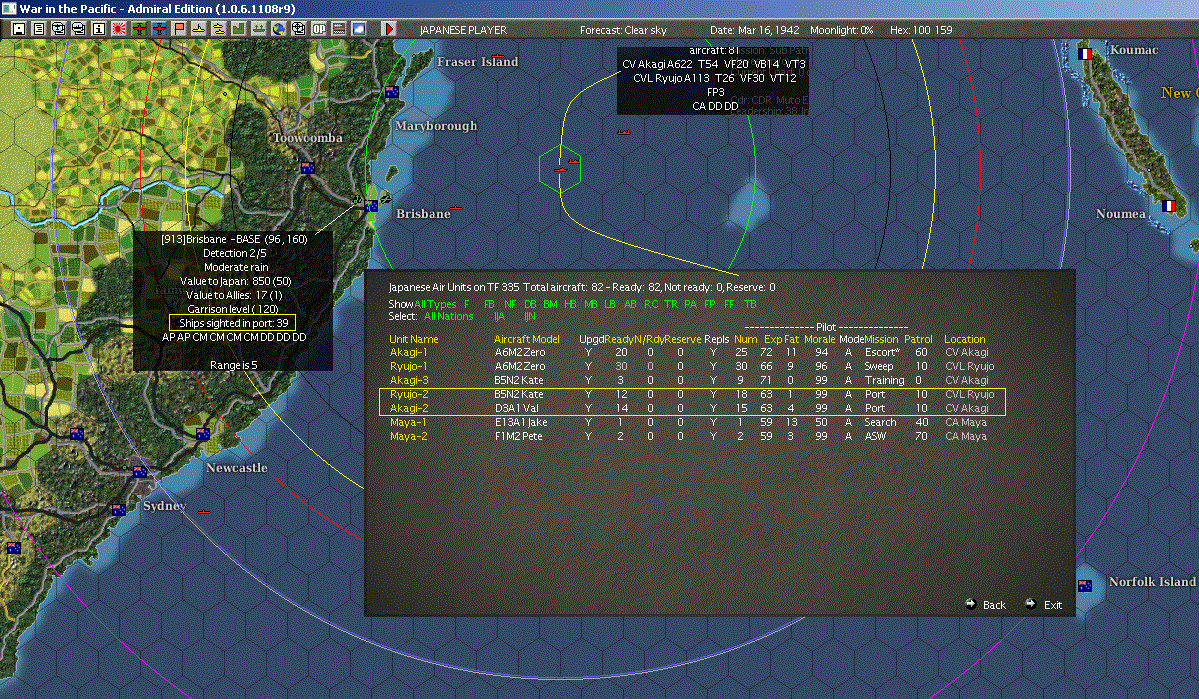Viewport: 1199px width, 699px height.
Task: Open the Akagi-3 air unit
Action: click(409, 380)
